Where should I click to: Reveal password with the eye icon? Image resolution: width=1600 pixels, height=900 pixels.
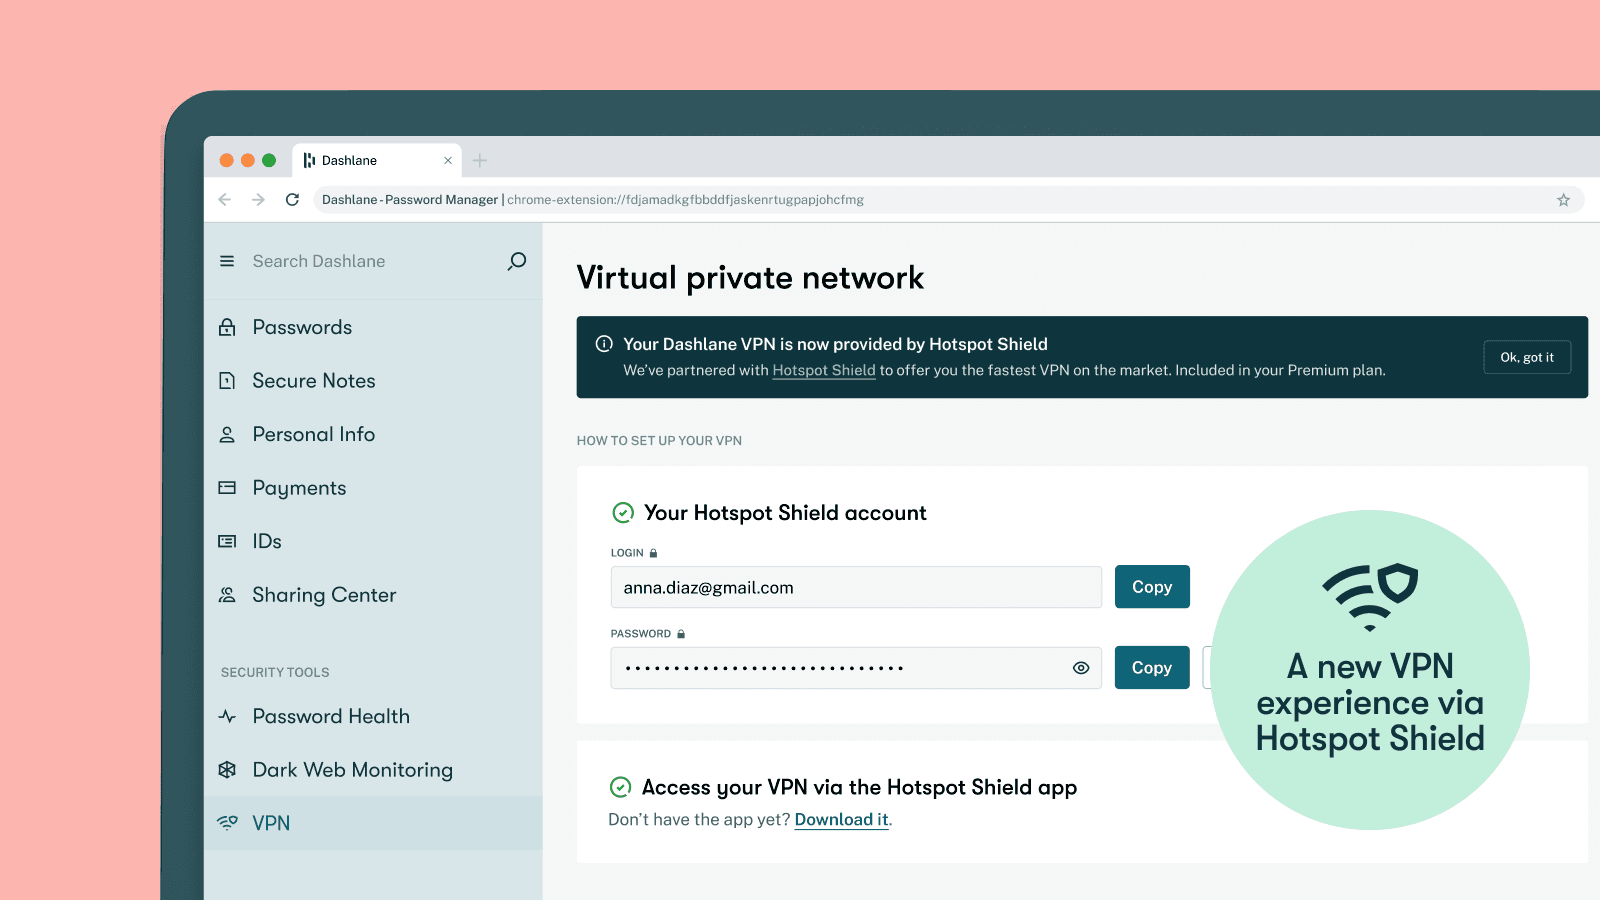point(1080,668)
